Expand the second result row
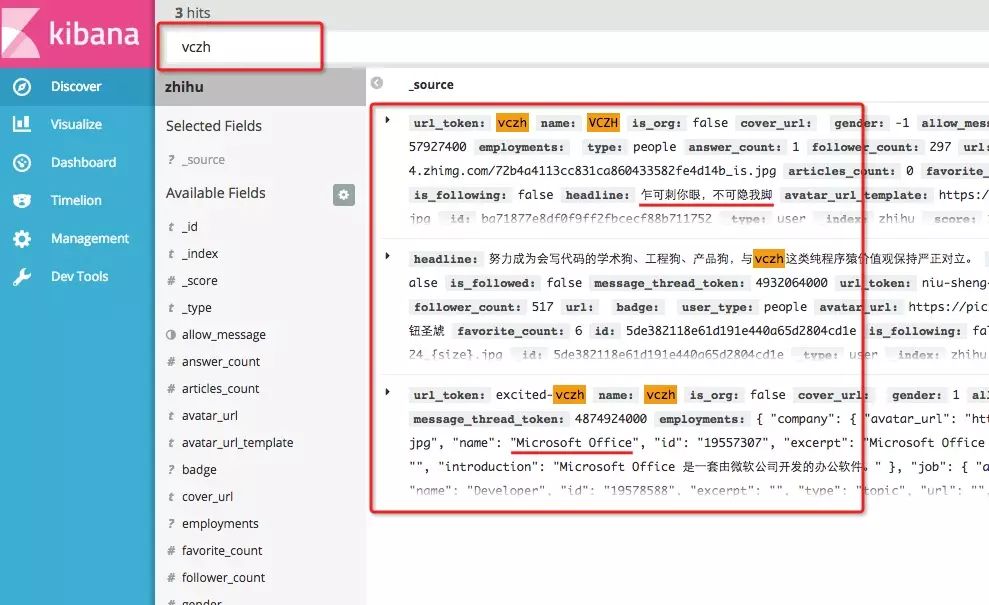The width and height of the screenshot is (989, 605). tap(387, 256)
